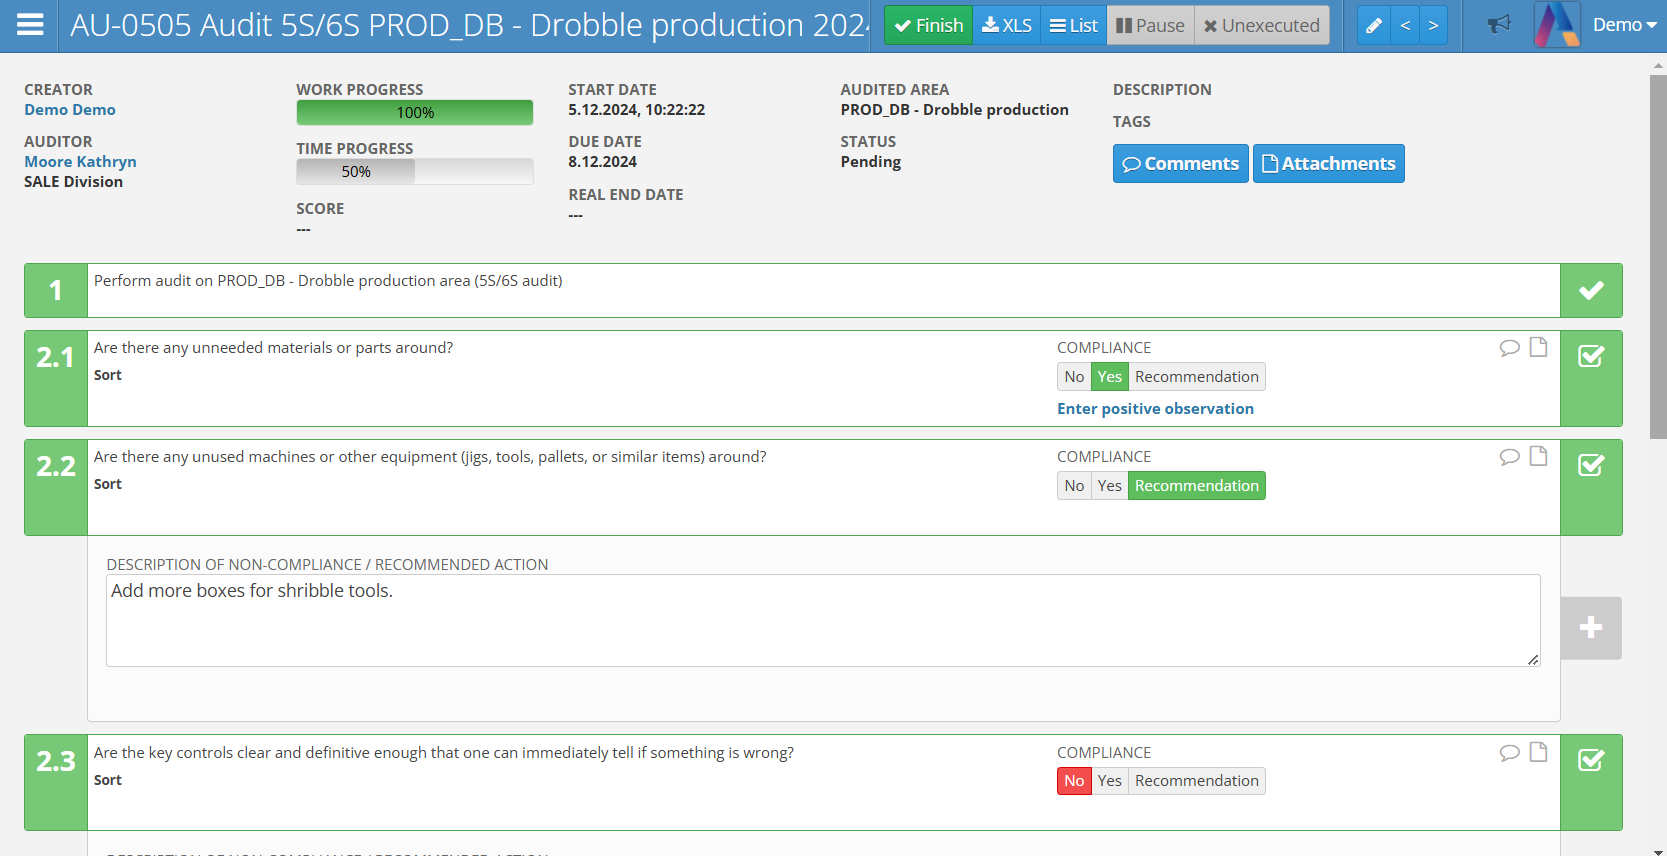Open comment bubble icon for question 2.1
1667x856 pixels.
[x=1509, y=347]
